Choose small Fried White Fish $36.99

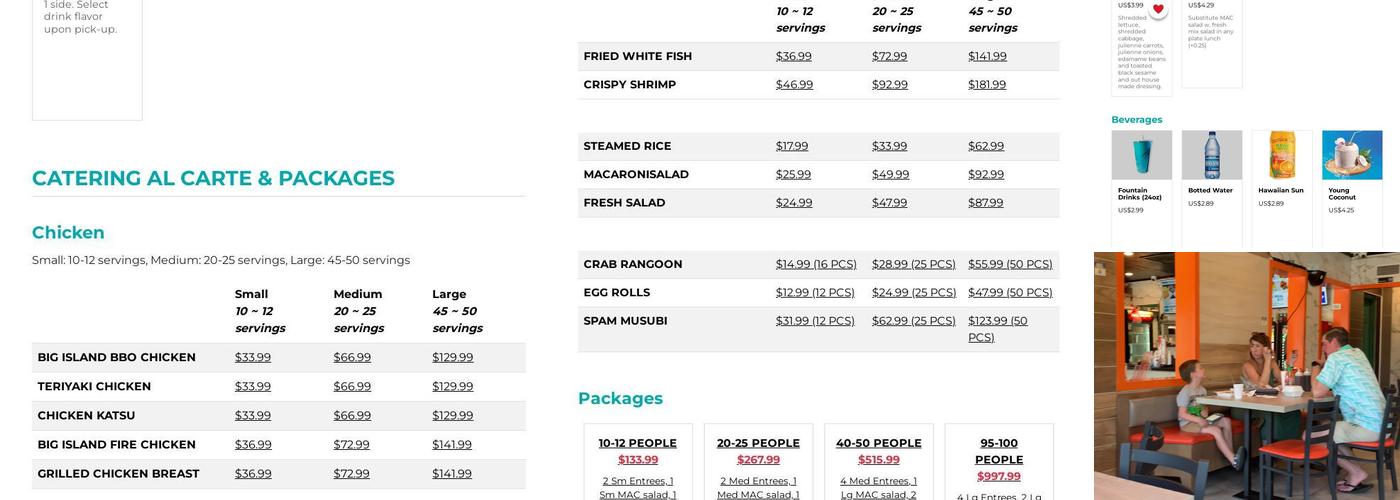[794, 56]
